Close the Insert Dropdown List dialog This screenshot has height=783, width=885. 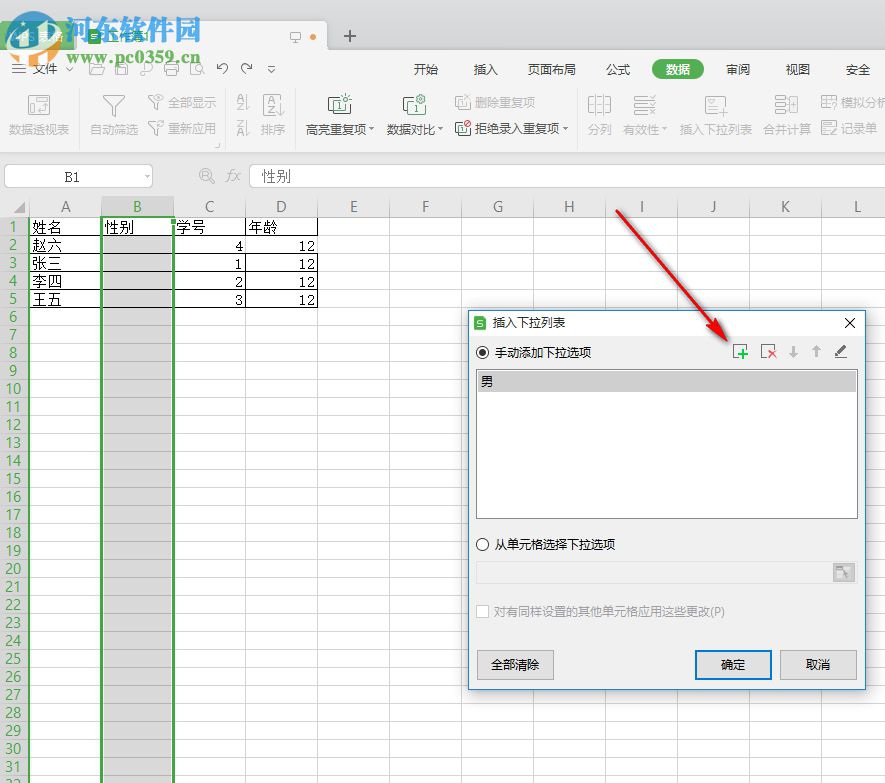click(x=849, y=323)
